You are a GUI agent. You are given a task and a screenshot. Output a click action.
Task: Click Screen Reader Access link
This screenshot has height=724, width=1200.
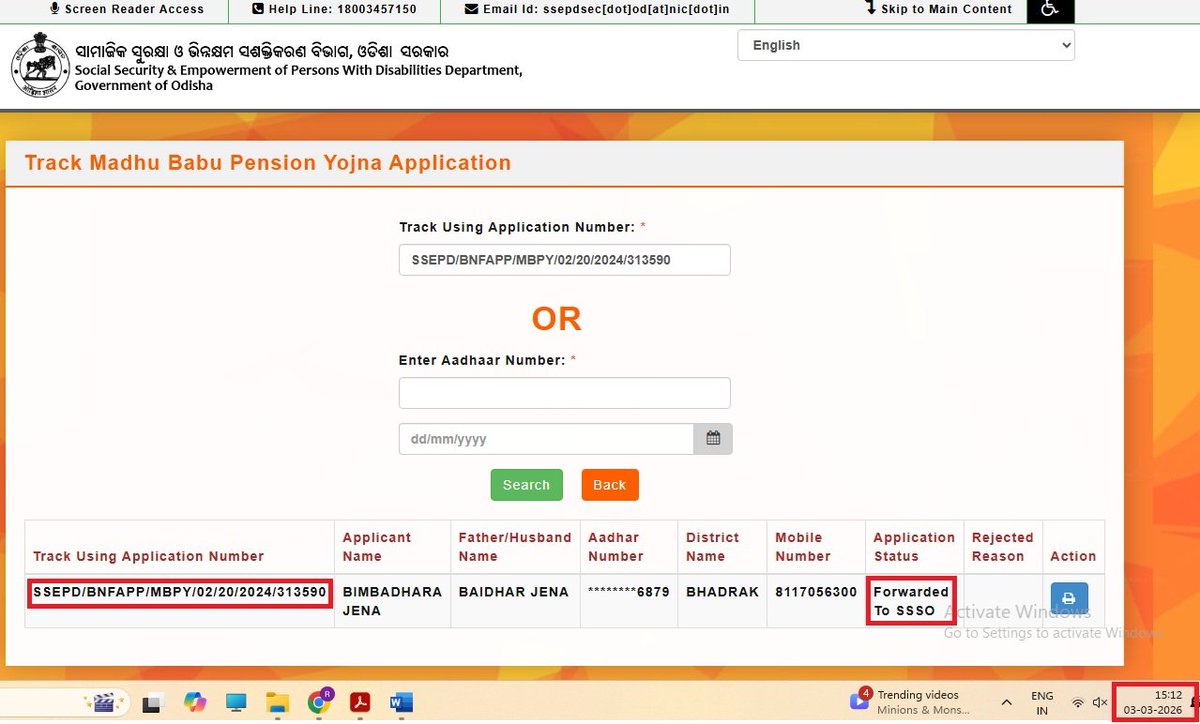(x=127, y=9)
